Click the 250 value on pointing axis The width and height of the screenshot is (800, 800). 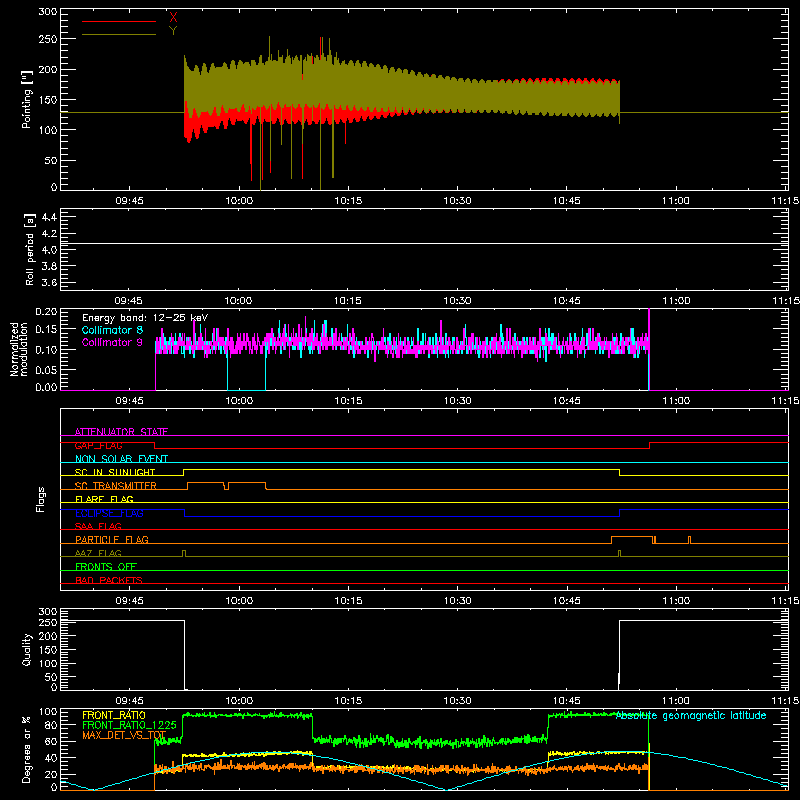47,39
